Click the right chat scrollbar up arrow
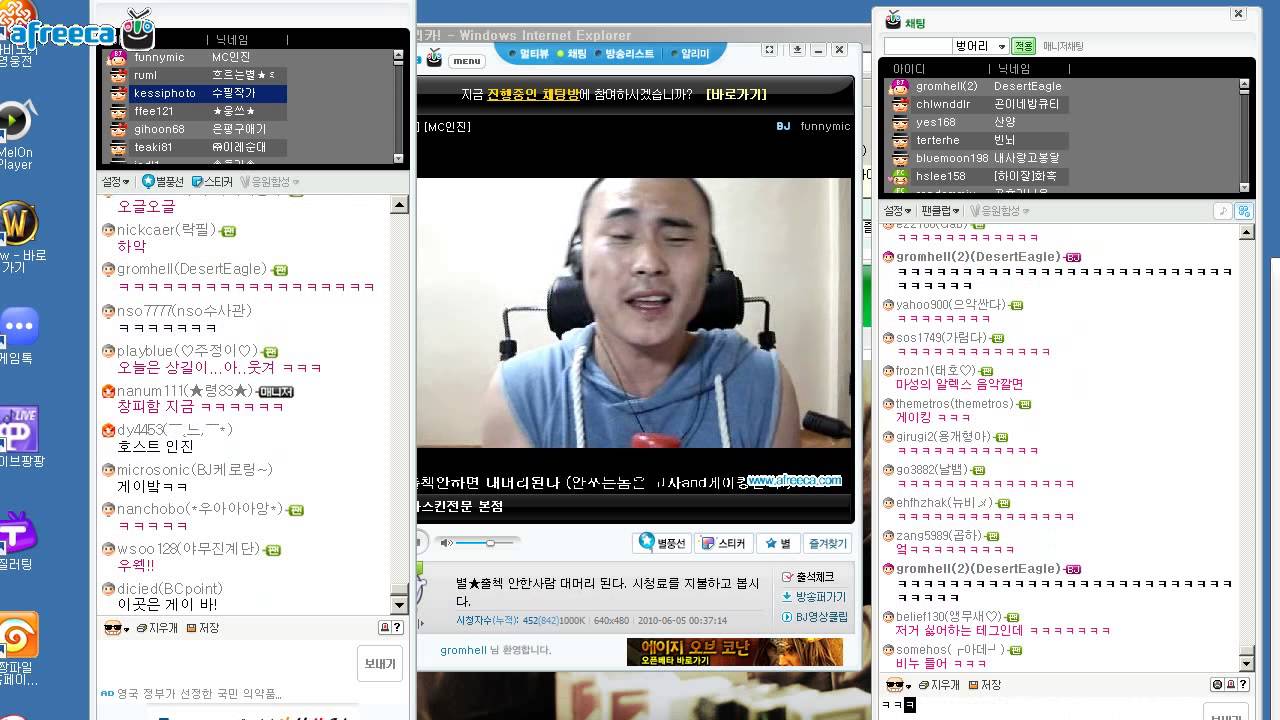 pyautogui.click(x=1246, y=232)
